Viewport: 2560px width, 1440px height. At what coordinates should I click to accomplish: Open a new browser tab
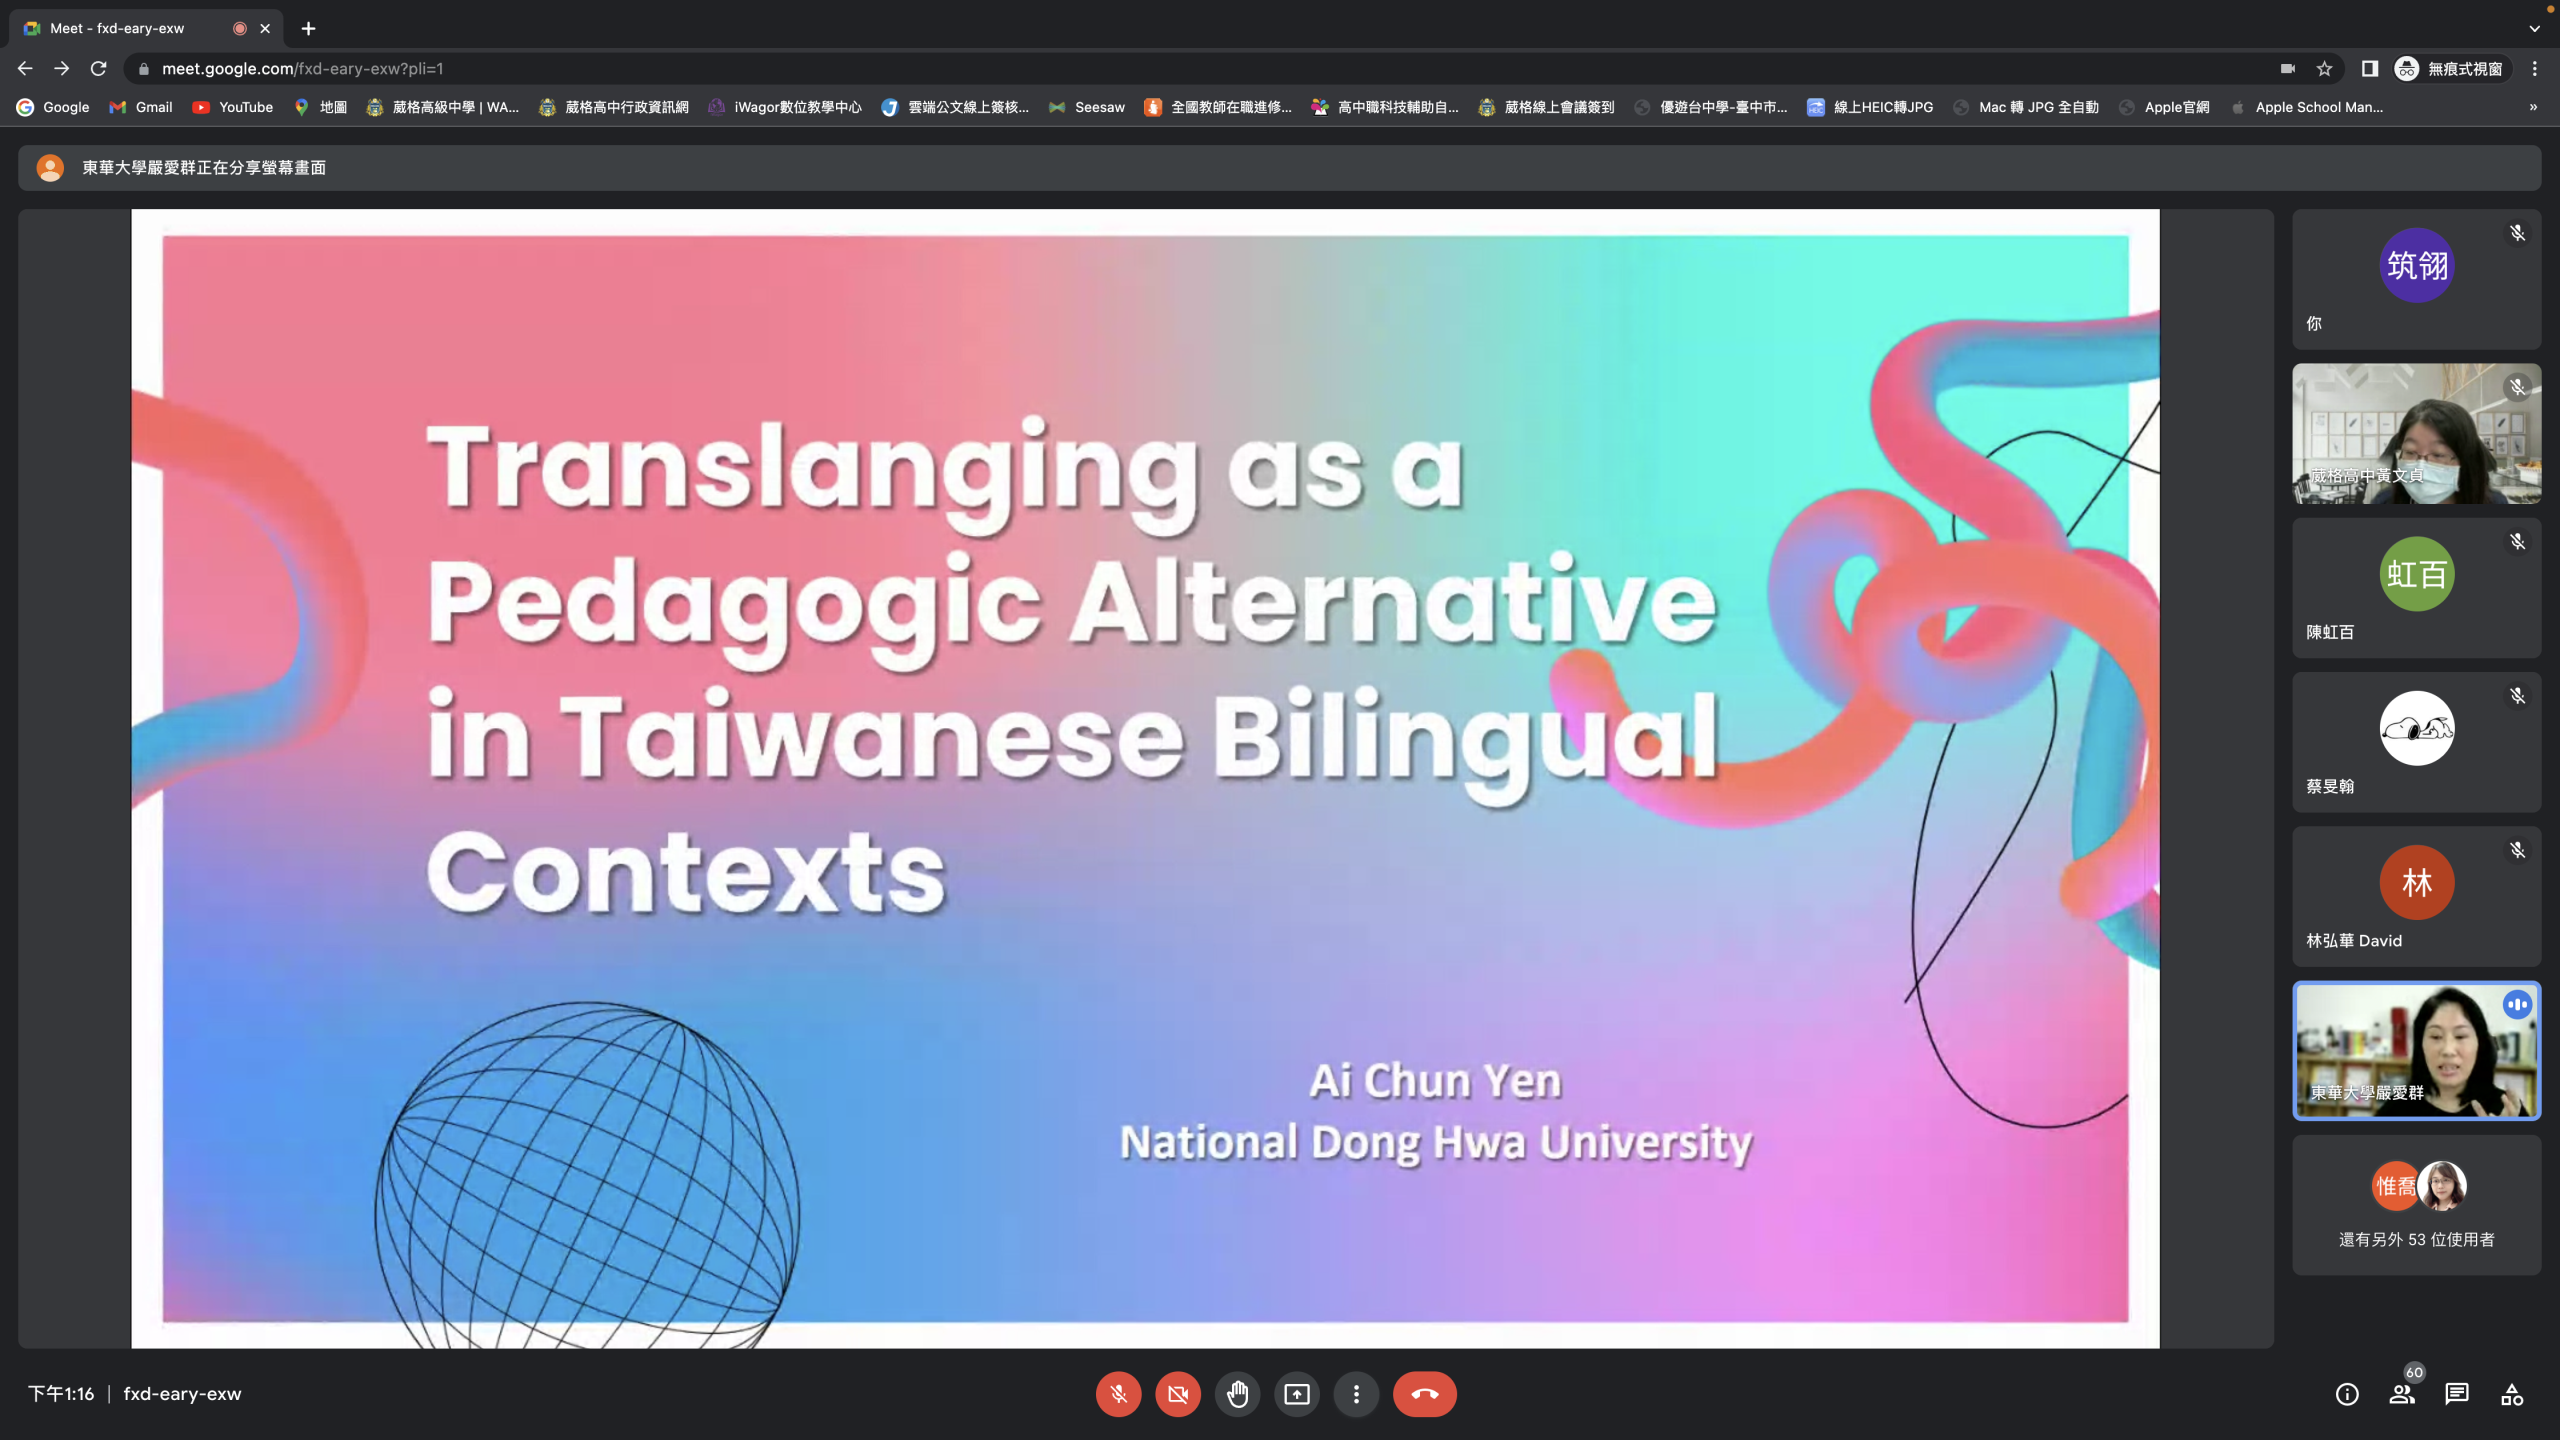tap(308, 28)
